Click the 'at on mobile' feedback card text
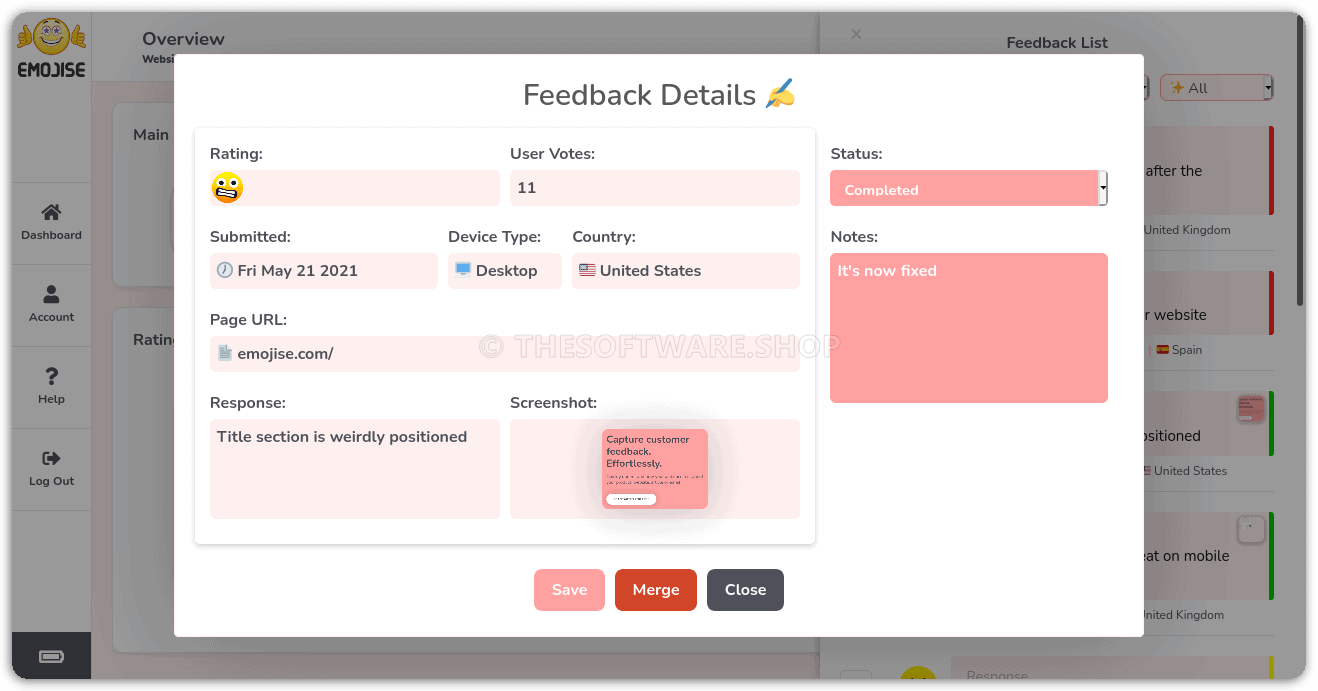Viewport: 1318px width, 691px height. (x=1187, y=556)
